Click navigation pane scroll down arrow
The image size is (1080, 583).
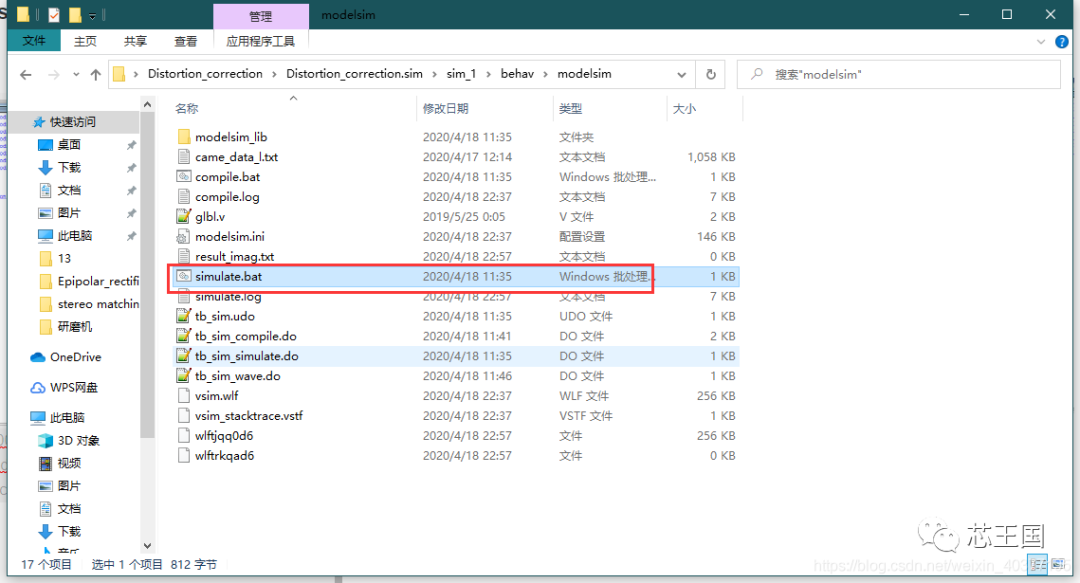click(147, 546)
